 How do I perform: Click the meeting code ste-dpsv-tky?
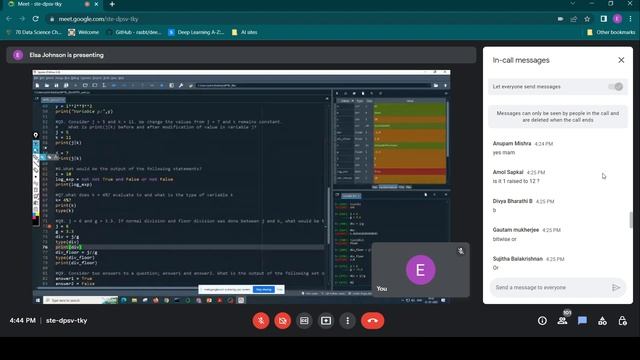67,320
